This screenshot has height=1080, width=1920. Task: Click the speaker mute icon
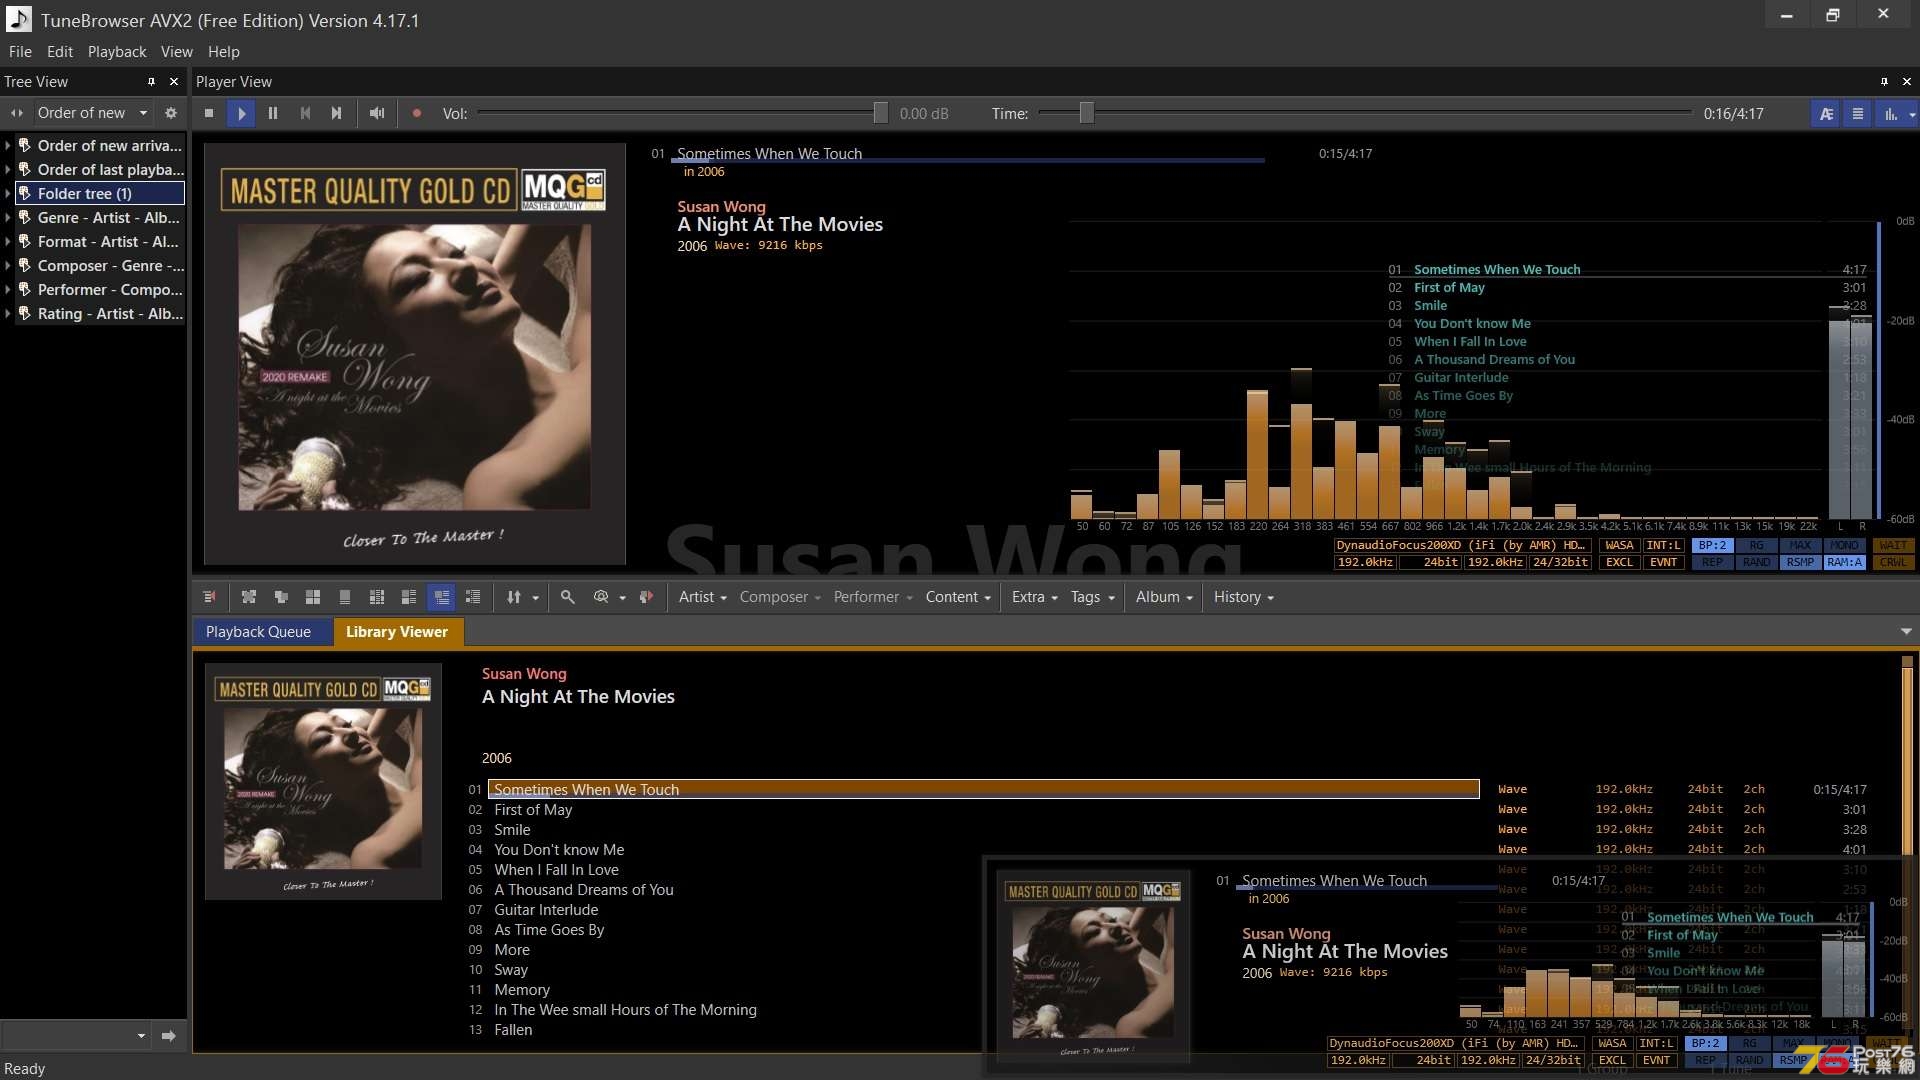pyautogui.click(x=377, y=114)
